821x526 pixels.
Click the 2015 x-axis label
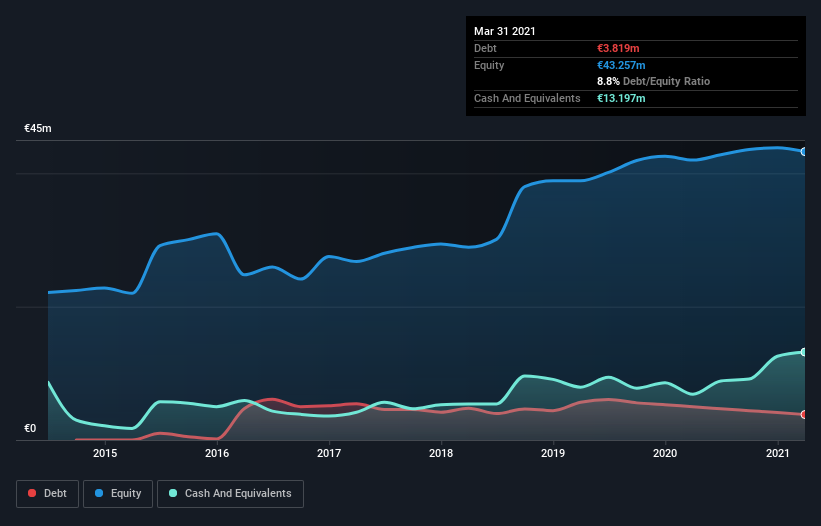[x=105, y=453]
